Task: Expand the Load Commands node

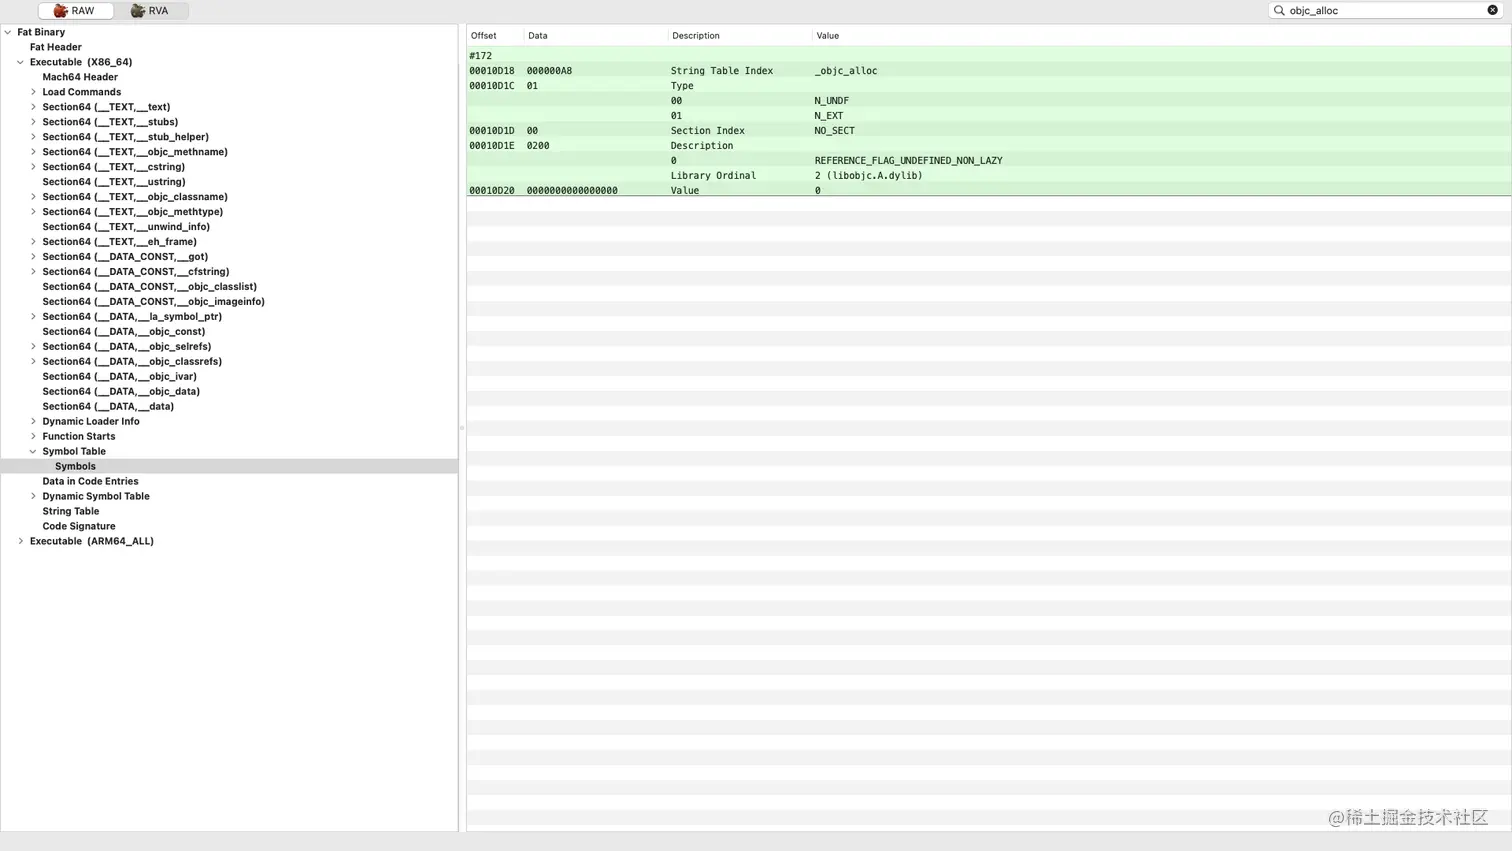Action: (x=33, y=92)
